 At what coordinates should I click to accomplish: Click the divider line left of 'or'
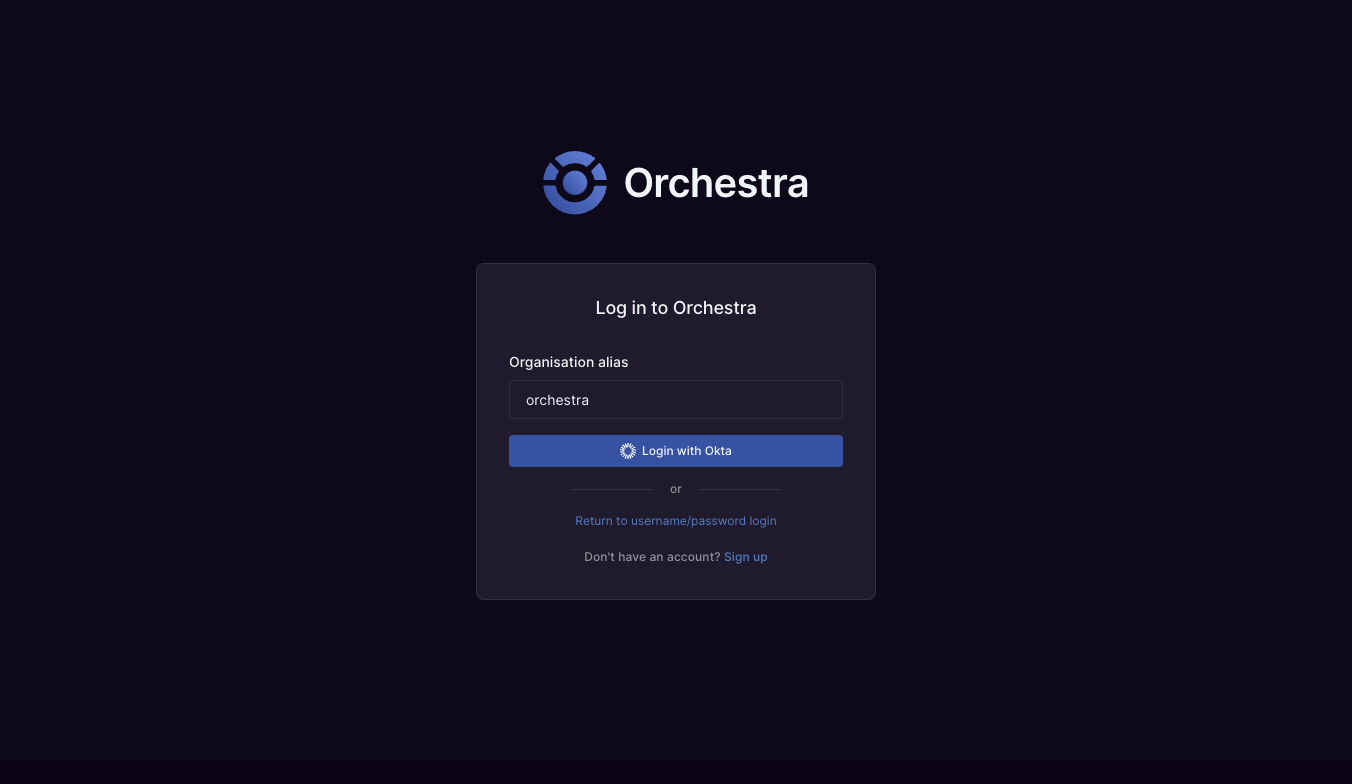click(612, 489)
